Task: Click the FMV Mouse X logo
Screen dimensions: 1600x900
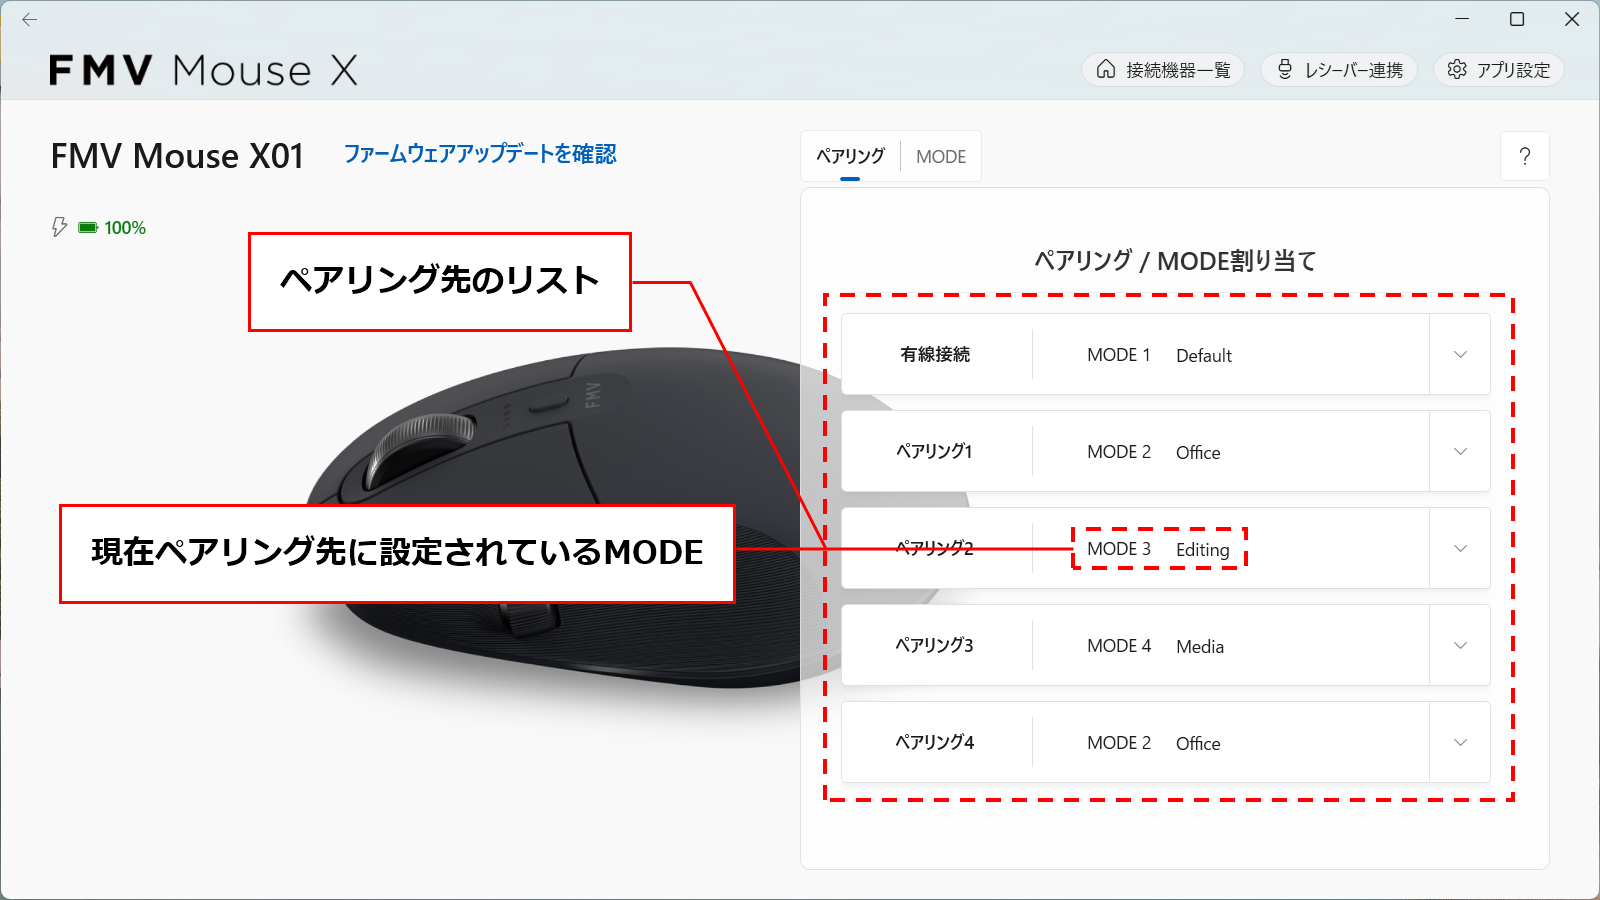Action: click(x=203, y=70)
